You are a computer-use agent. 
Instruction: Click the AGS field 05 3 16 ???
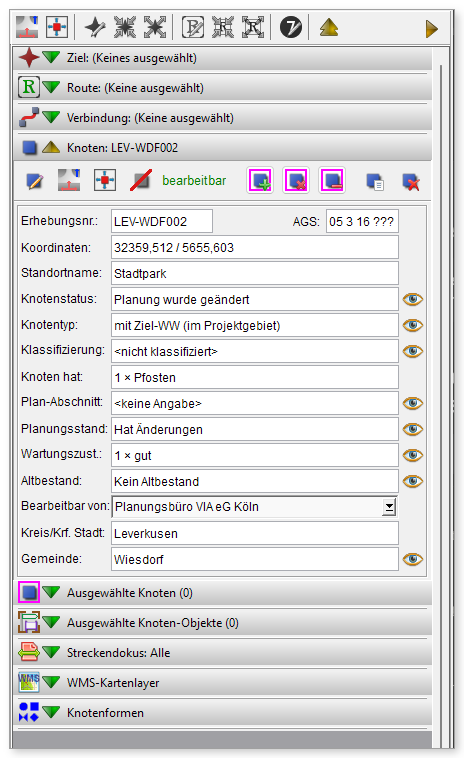coord(362,221)
